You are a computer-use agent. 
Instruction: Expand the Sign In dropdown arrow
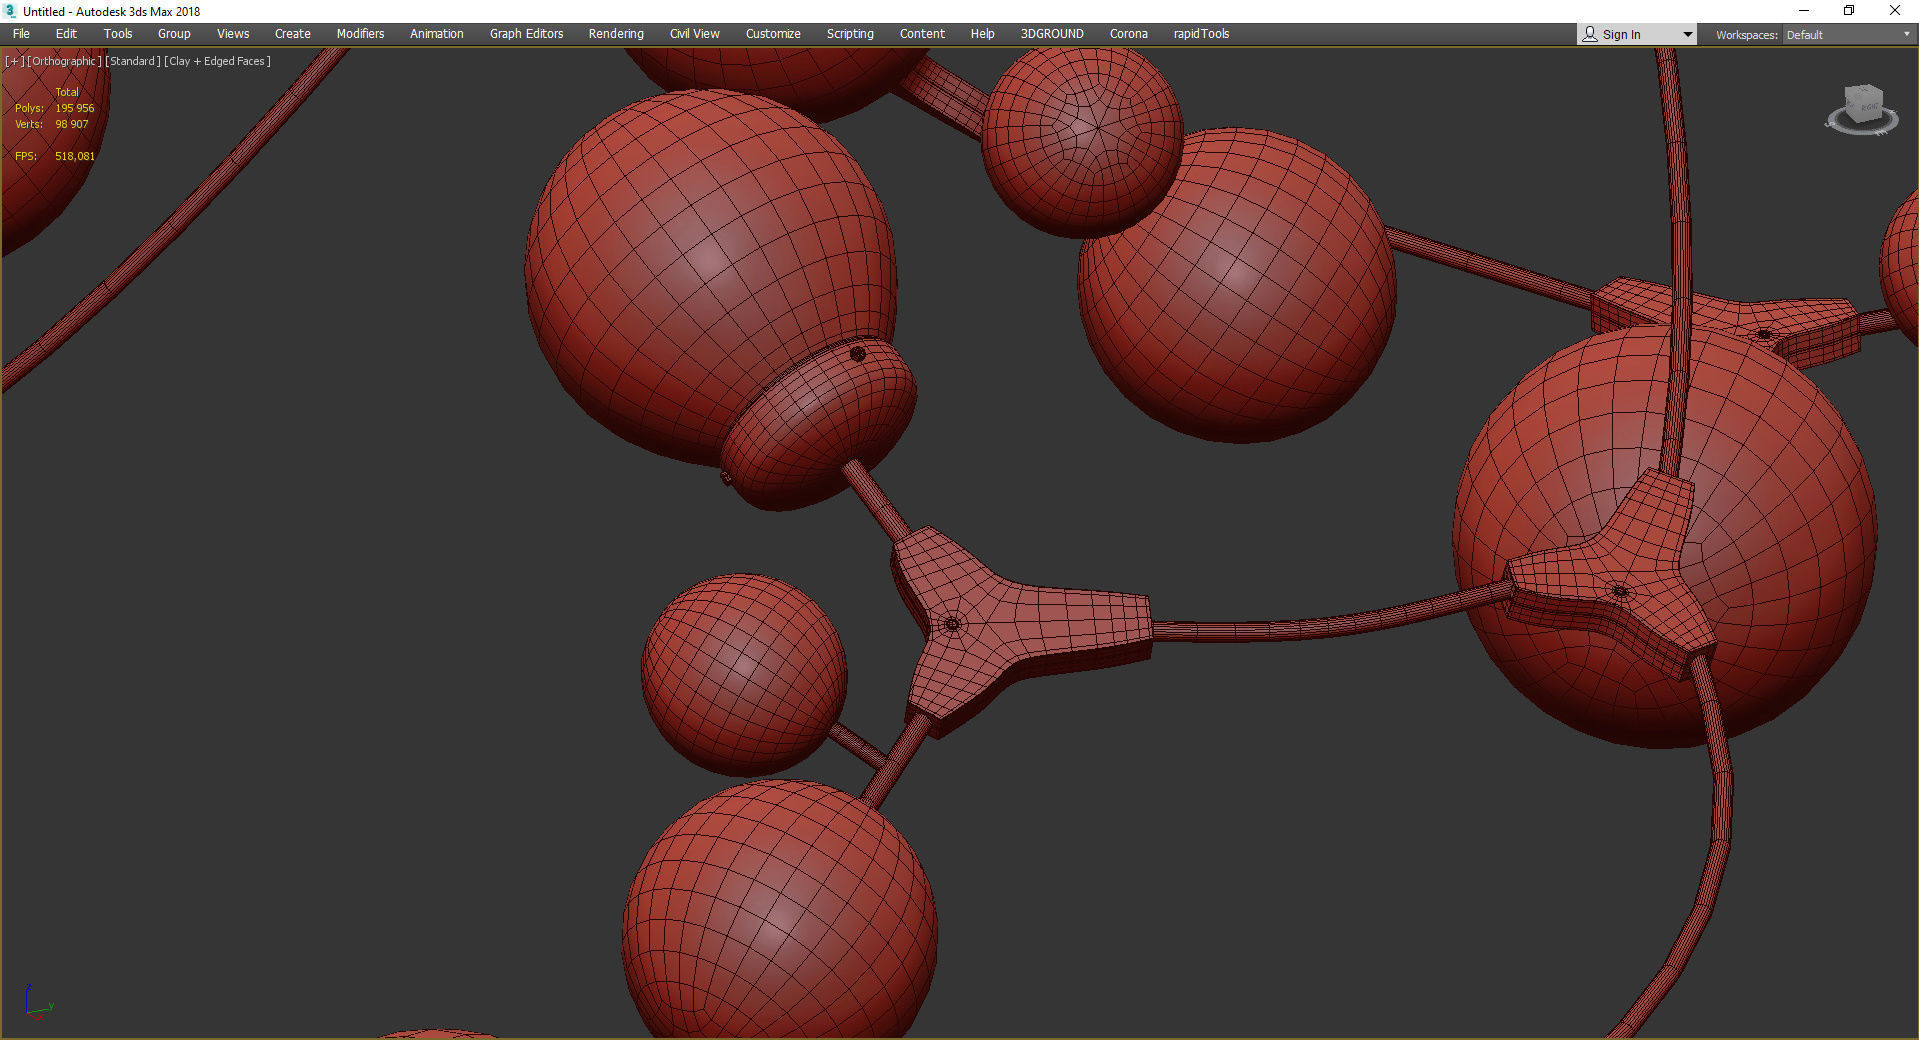tap(1688, 35)
